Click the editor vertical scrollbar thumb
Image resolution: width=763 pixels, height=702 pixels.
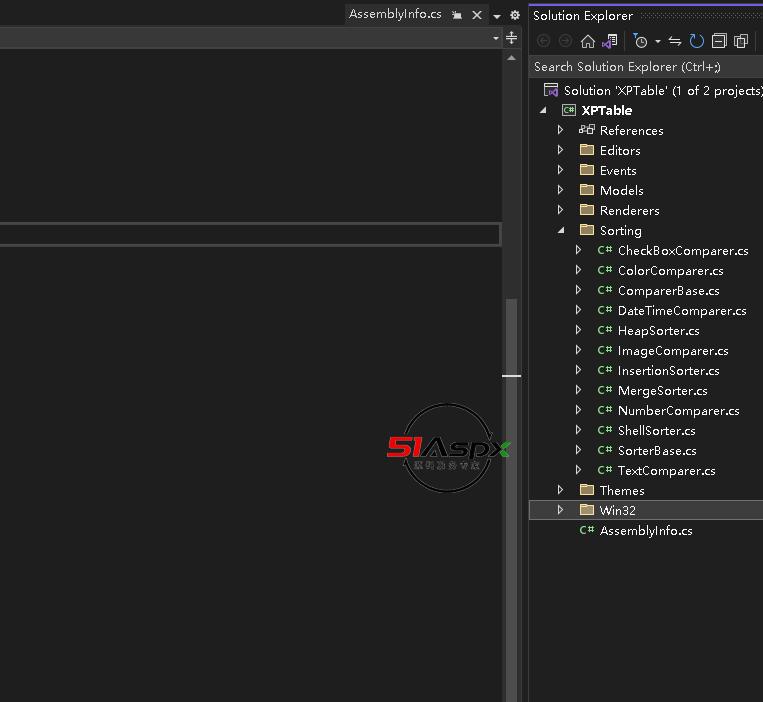pos(511,500)
